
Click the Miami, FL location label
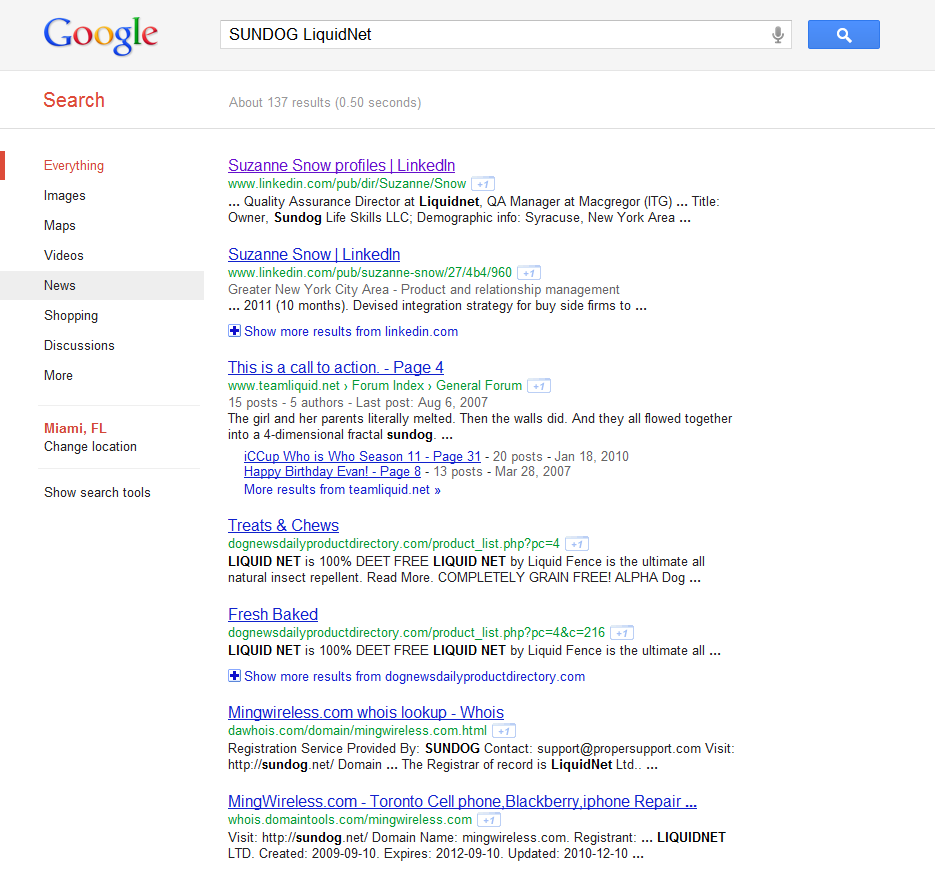tap(75, 428)
